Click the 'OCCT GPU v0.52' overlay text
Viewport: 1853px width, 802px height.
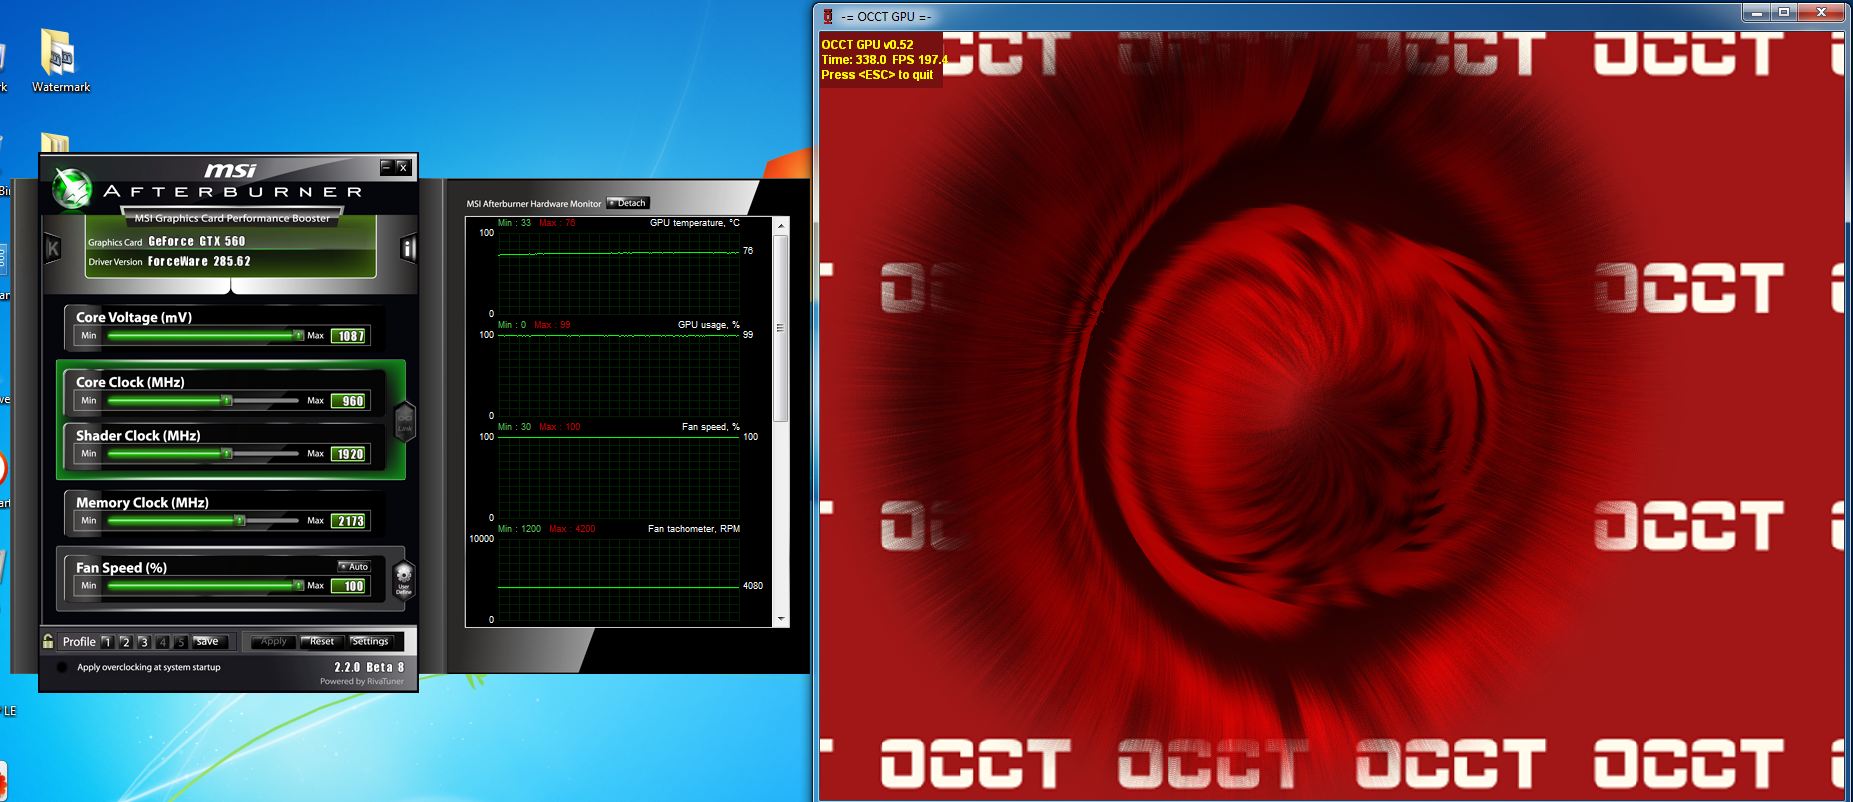point(867,44)
